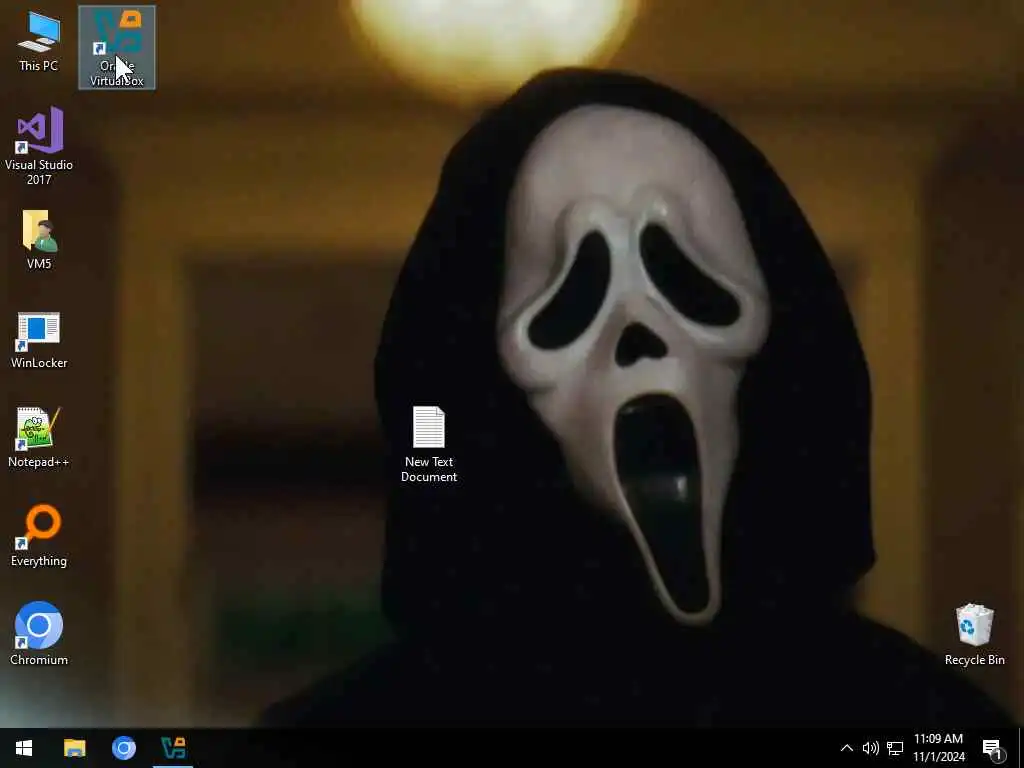
Task: Select the Recycle Bin icon
Action: pos(974,634)
